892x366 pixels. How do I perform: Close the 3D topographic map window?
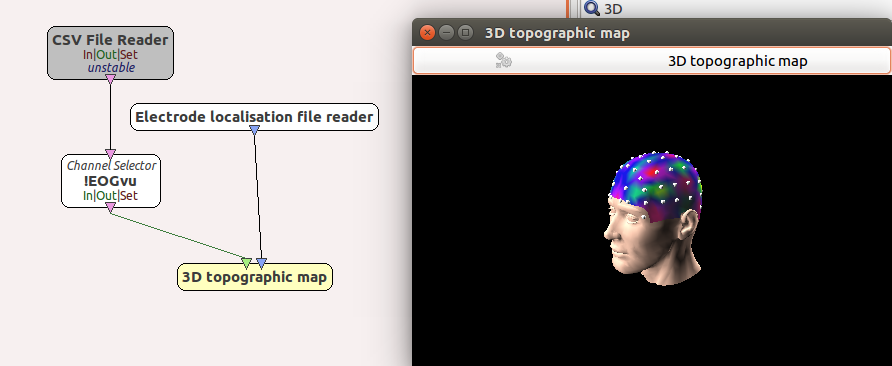pyautogui.click(x=427, y=32)
